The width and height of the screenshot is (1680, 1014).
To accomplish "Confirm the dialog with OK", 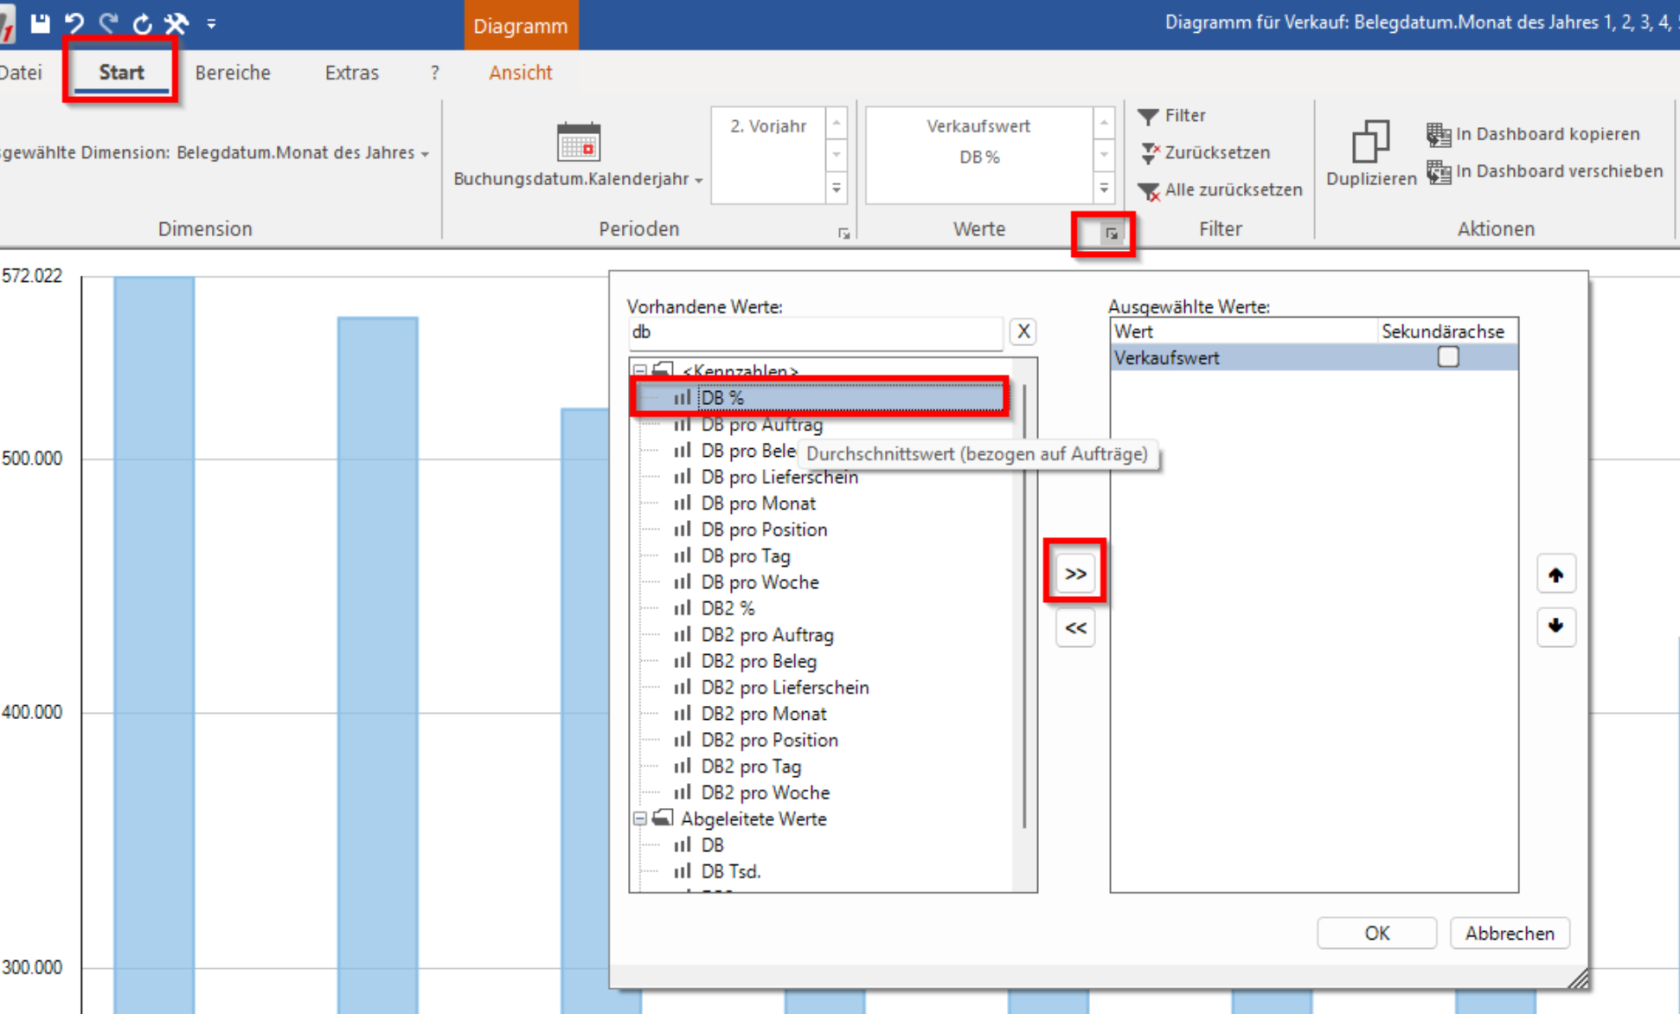I will (1377, 933).
